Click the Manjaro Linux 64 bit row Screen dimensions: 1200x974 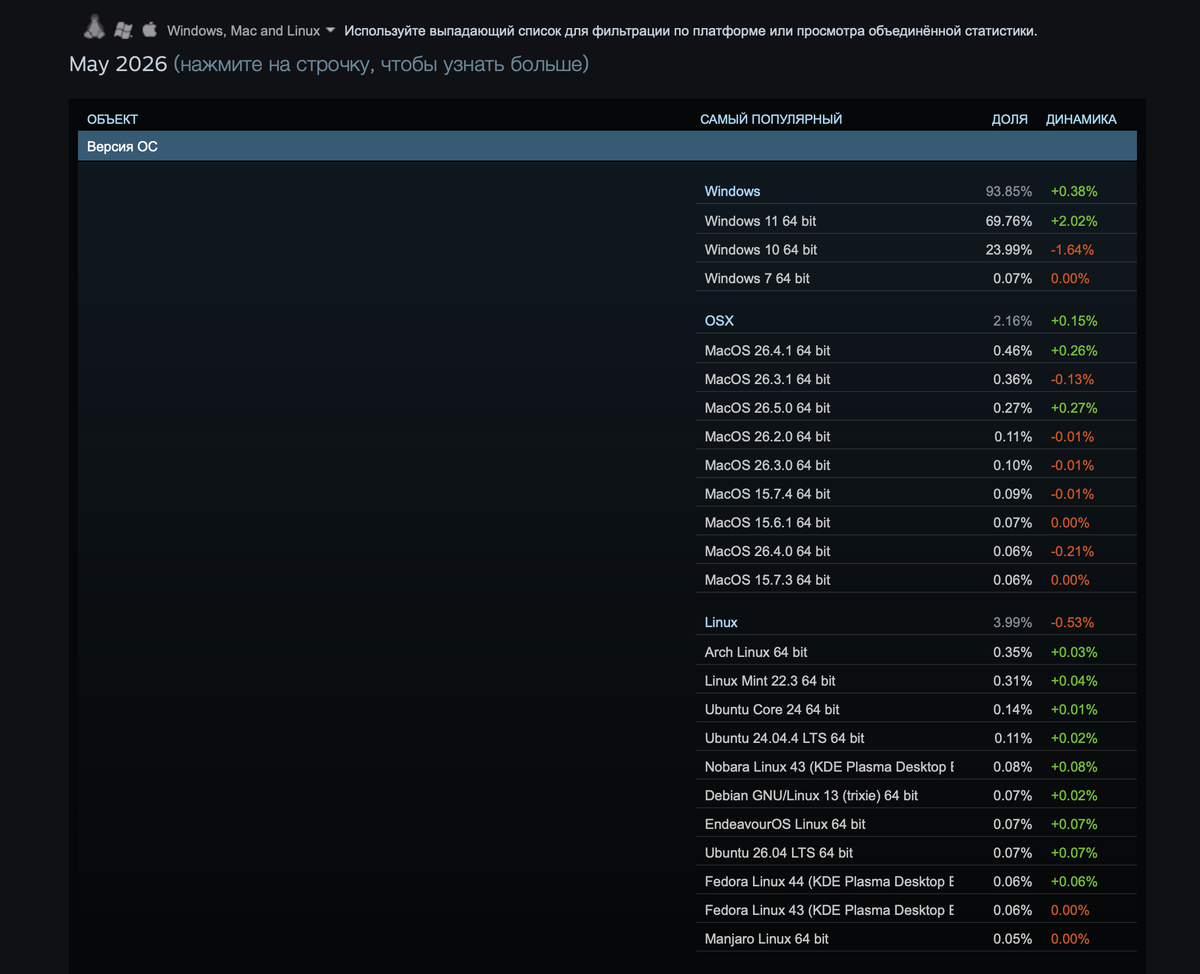coord(916,939)
